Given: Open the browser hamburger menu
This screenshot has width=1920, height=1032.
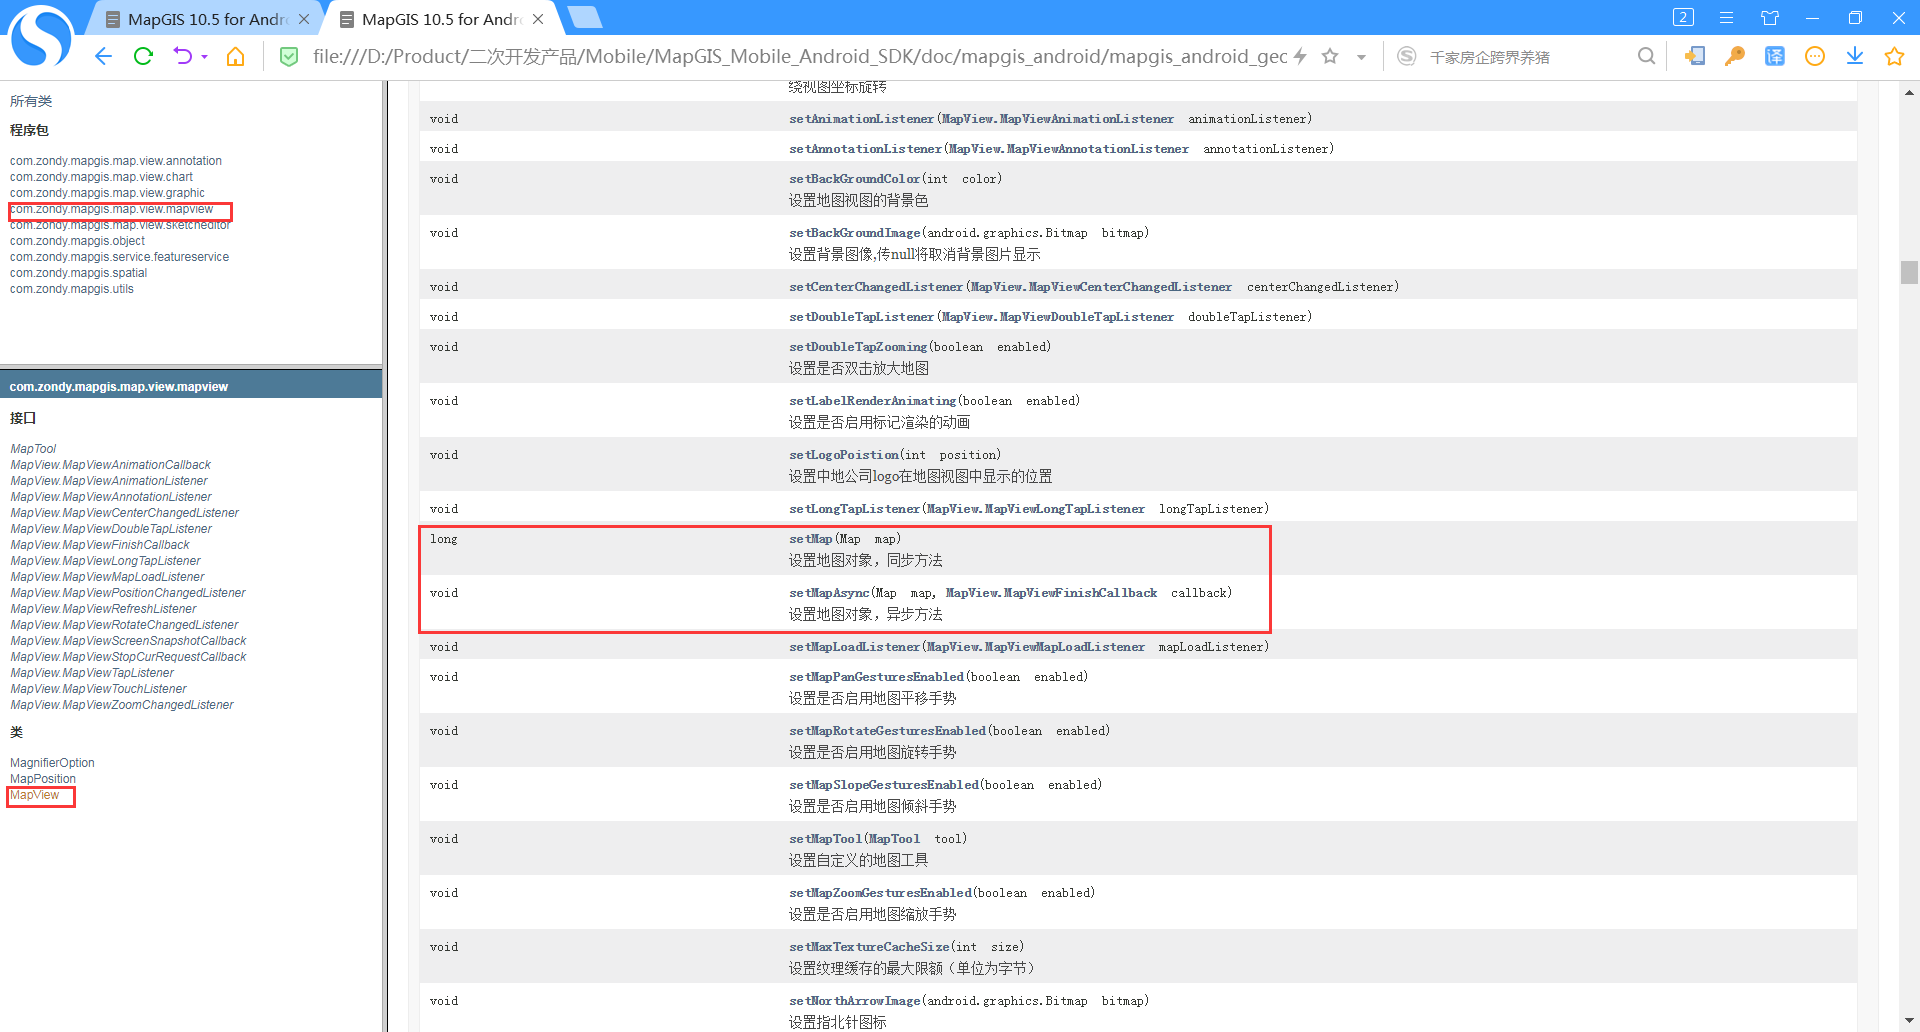Looking at the screenshot, I should 1727,18.
